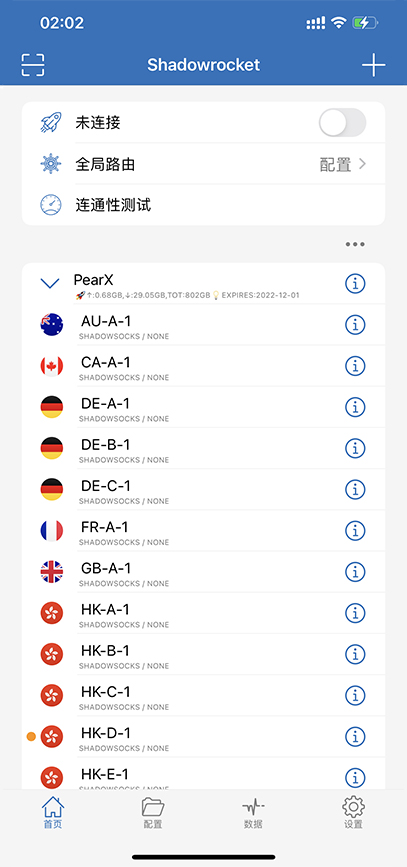Image resolution: width=407 pixels, height=867 pixels.
Task: Collapse the PearX server group
Action: (50, 284)
